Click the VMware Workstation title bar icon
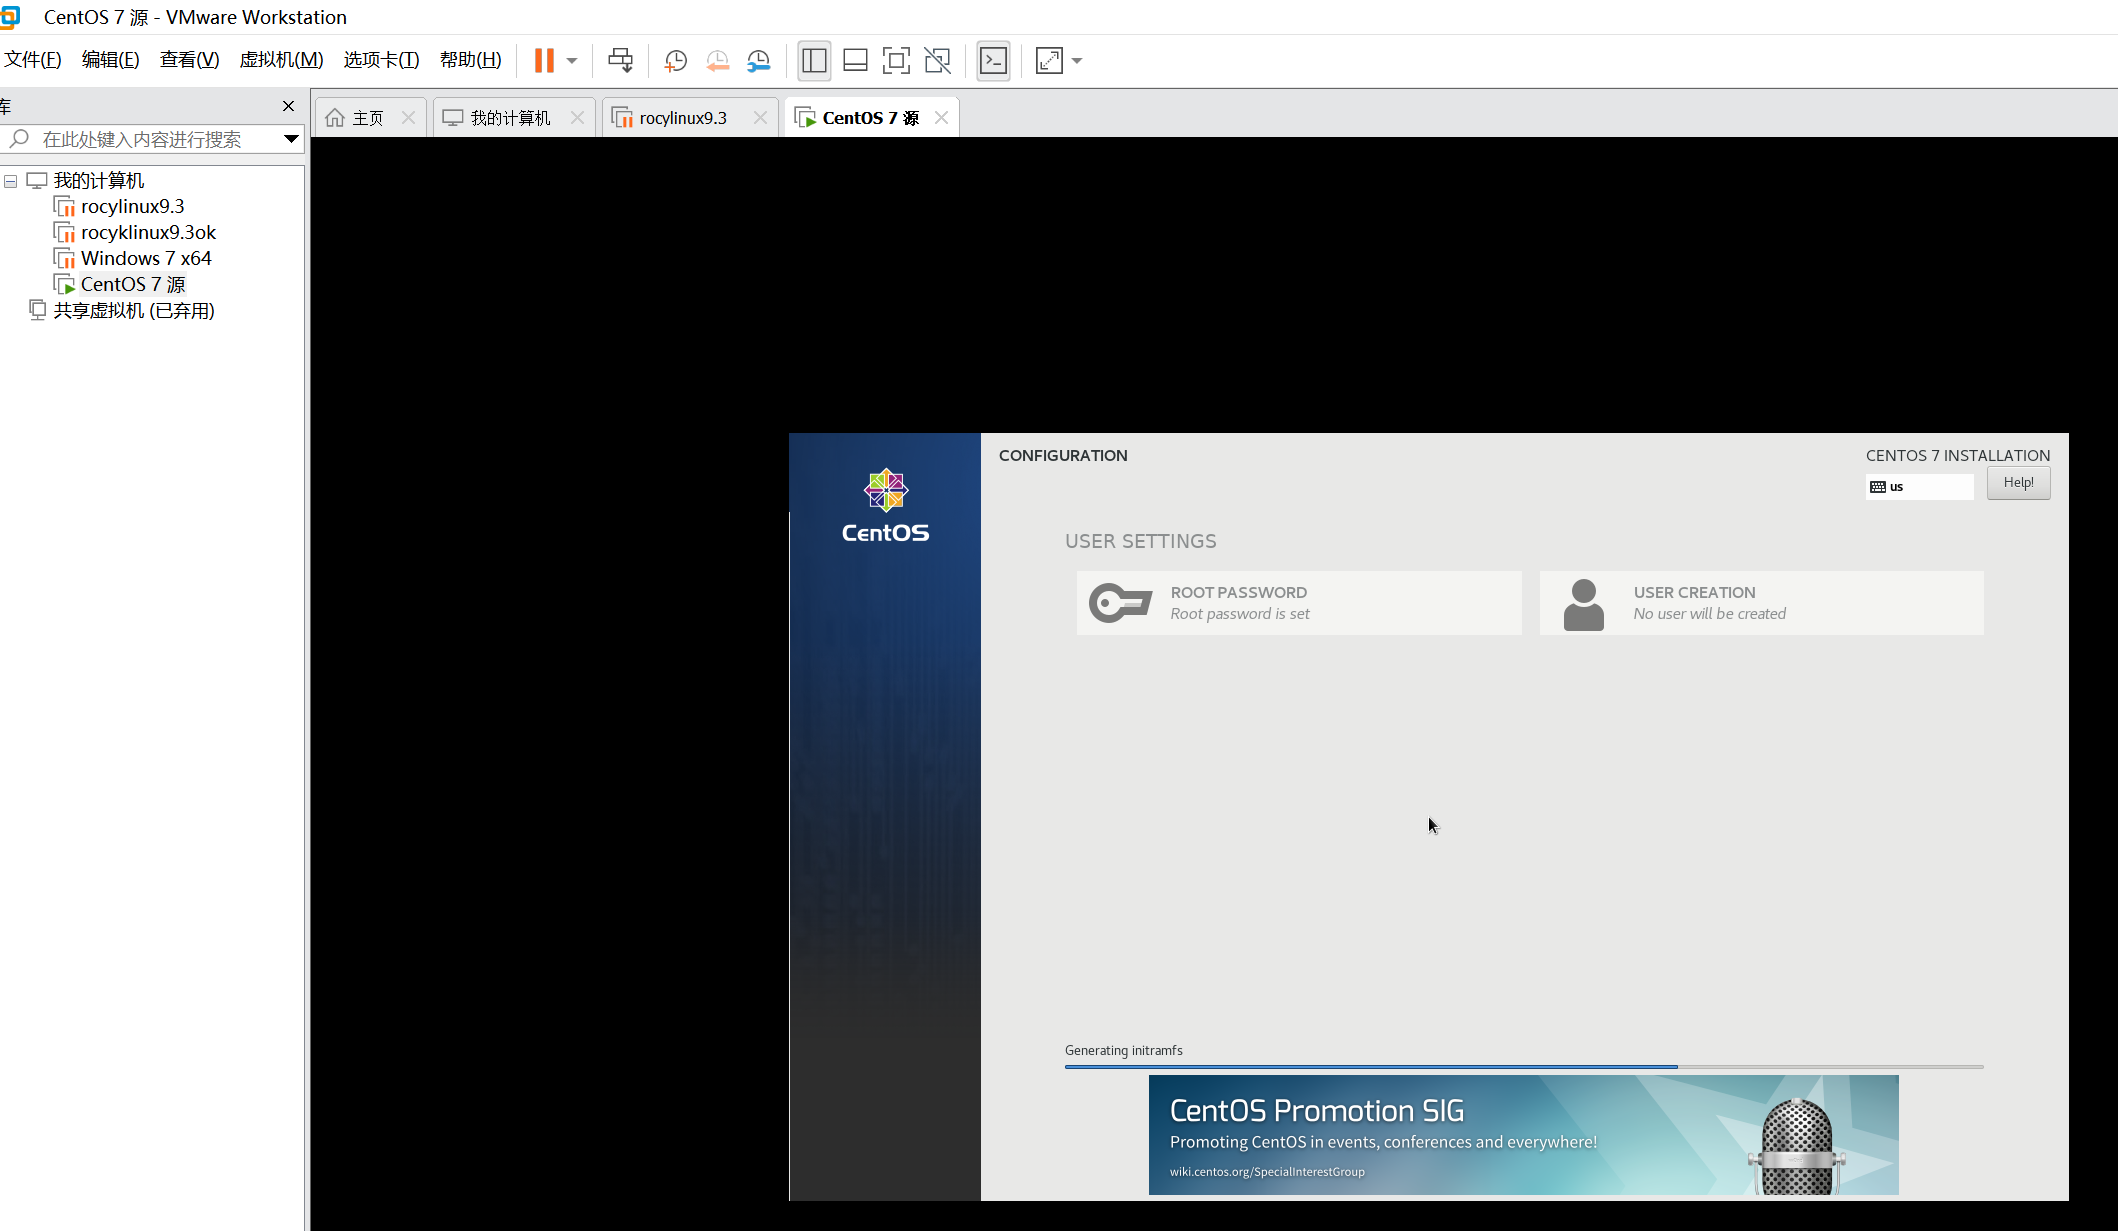2118x1231 pixels. click(10, 17)
